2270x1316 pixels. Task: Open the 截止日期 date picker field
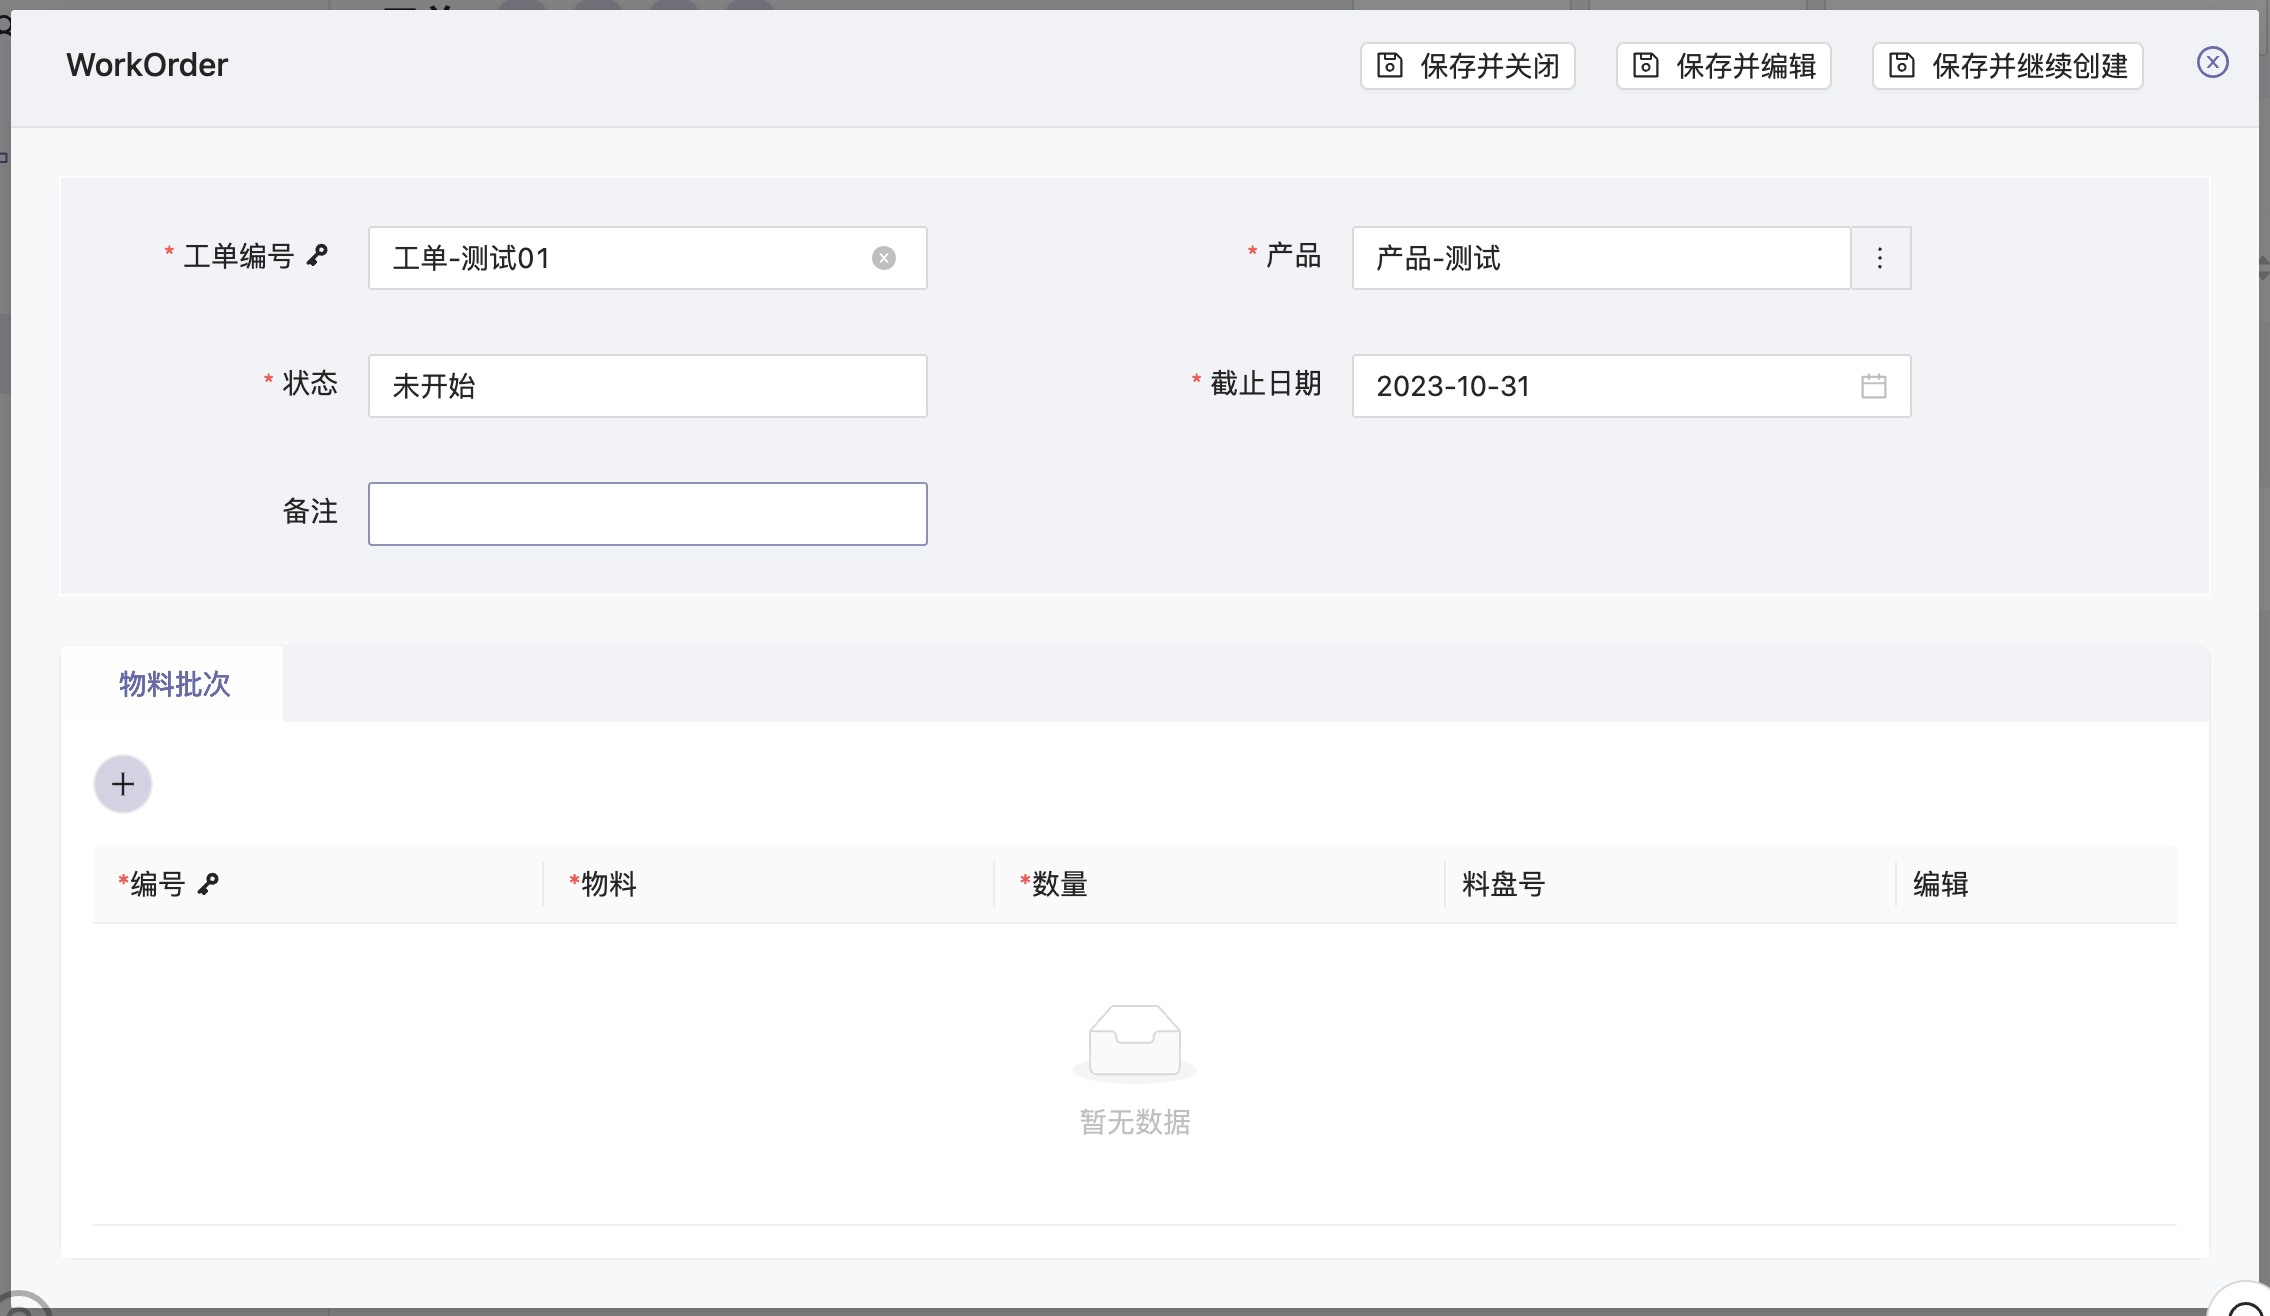pos(1600,386)
